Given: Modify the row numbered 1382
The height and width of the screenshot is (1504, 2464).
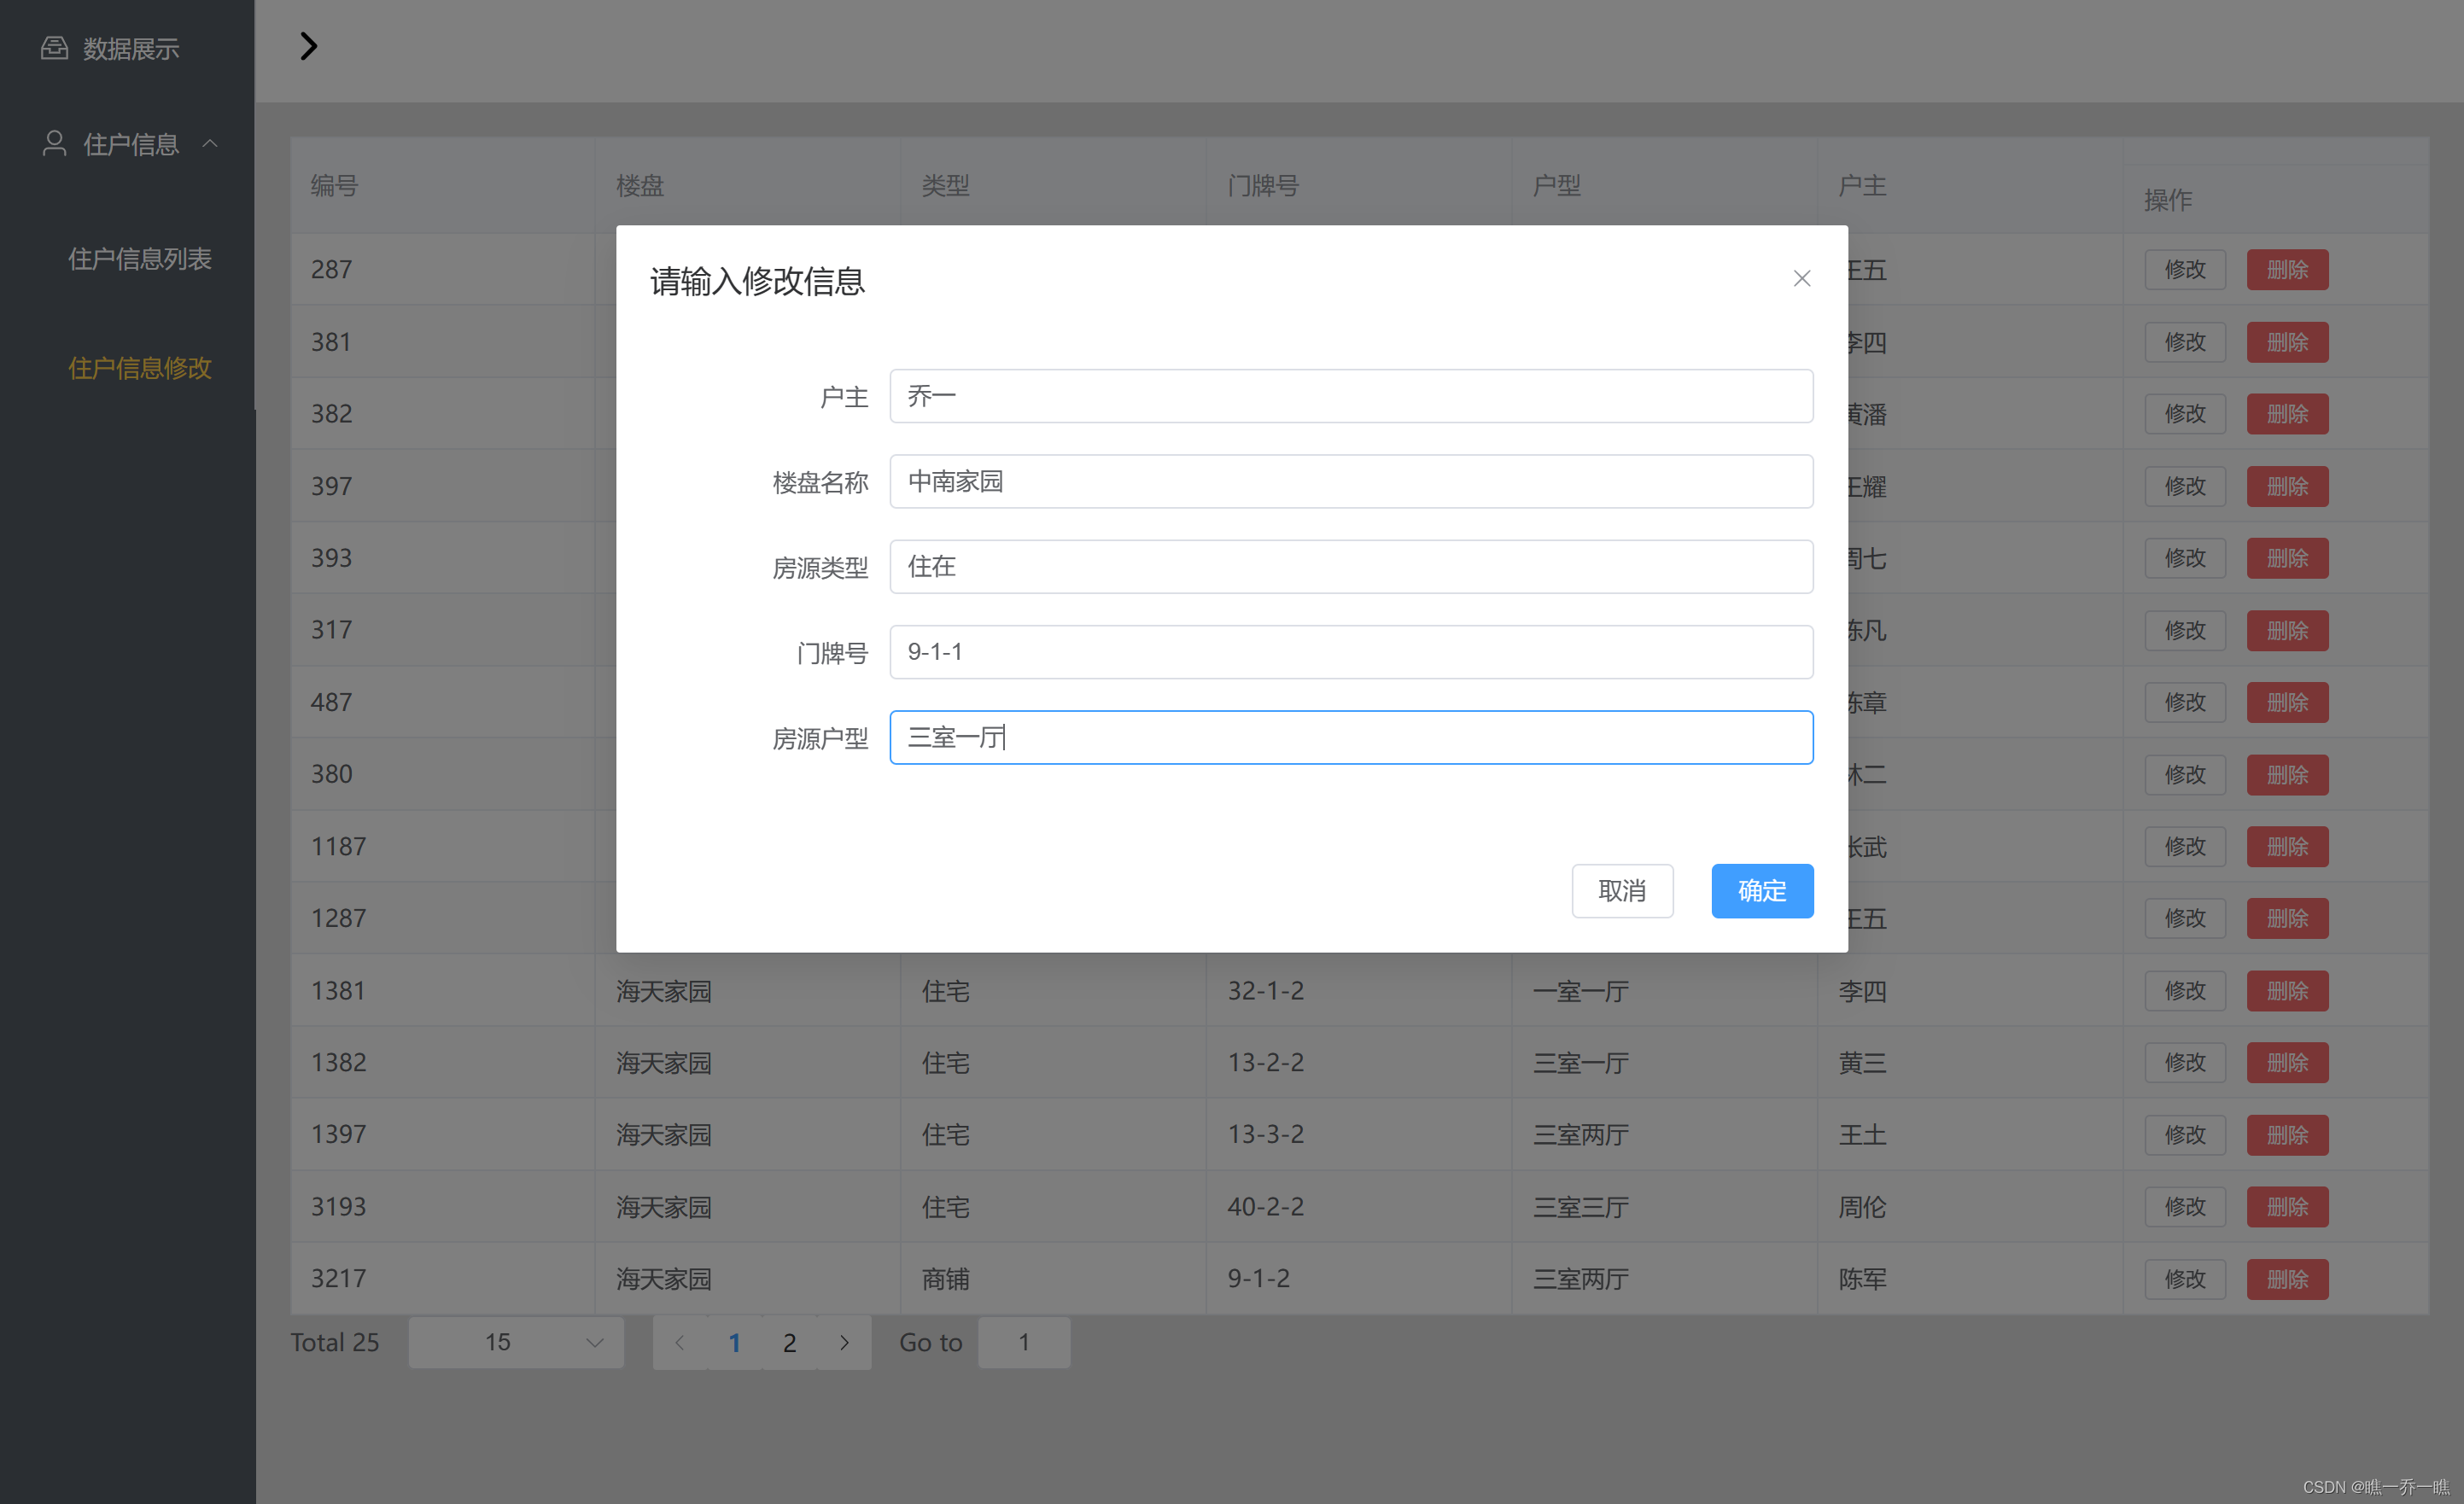Looking at the screenshot, I should tap(2185, 1063).
